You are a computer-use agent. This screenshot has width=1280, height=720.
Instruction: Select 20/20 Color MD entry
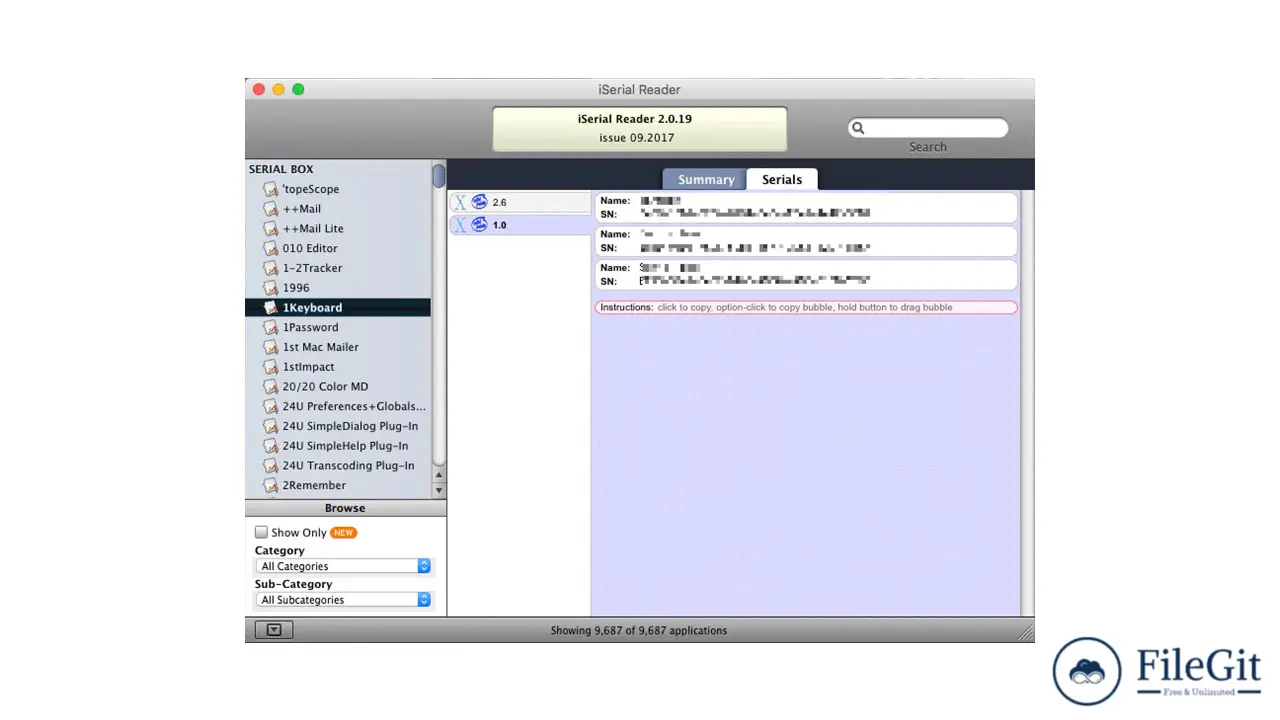click(338, 387)
